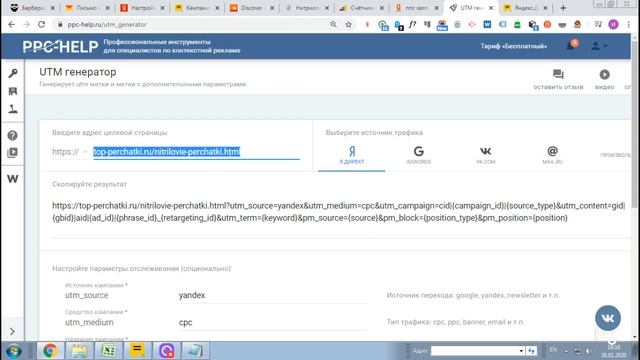Open the taskbar address dropdown arrow

tap(521, 351)
